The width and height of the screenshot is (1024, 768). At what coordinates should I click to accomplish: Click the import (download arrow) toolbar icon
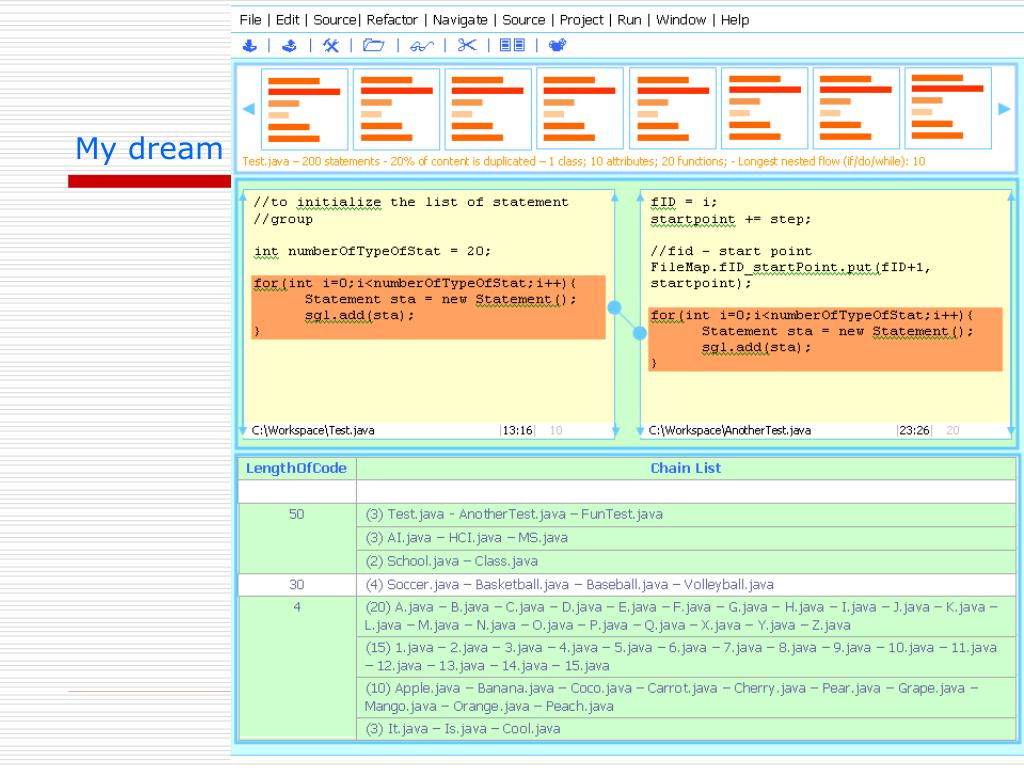tap(249, 45)
